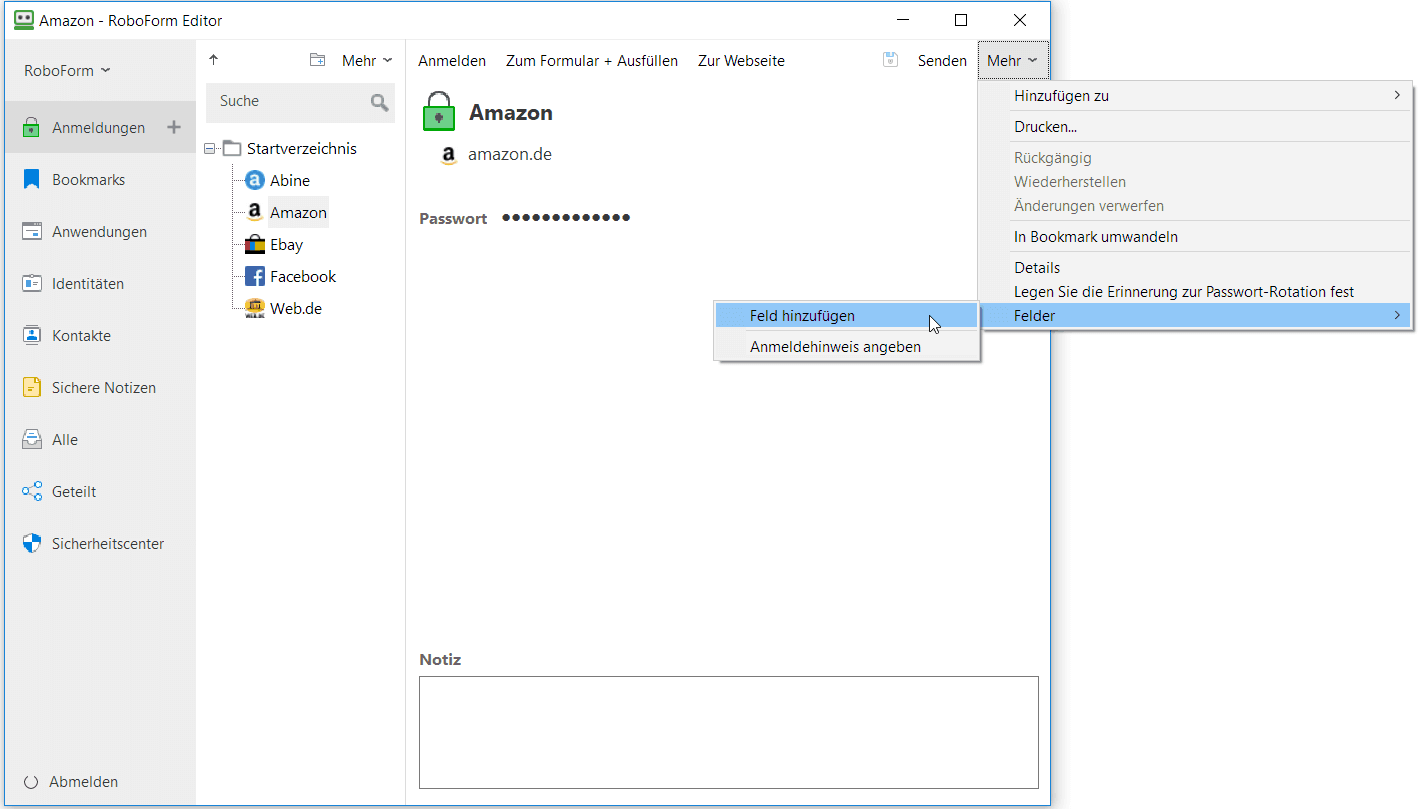
Task: Click the masked Passwort field
Action: pos(566,218)
